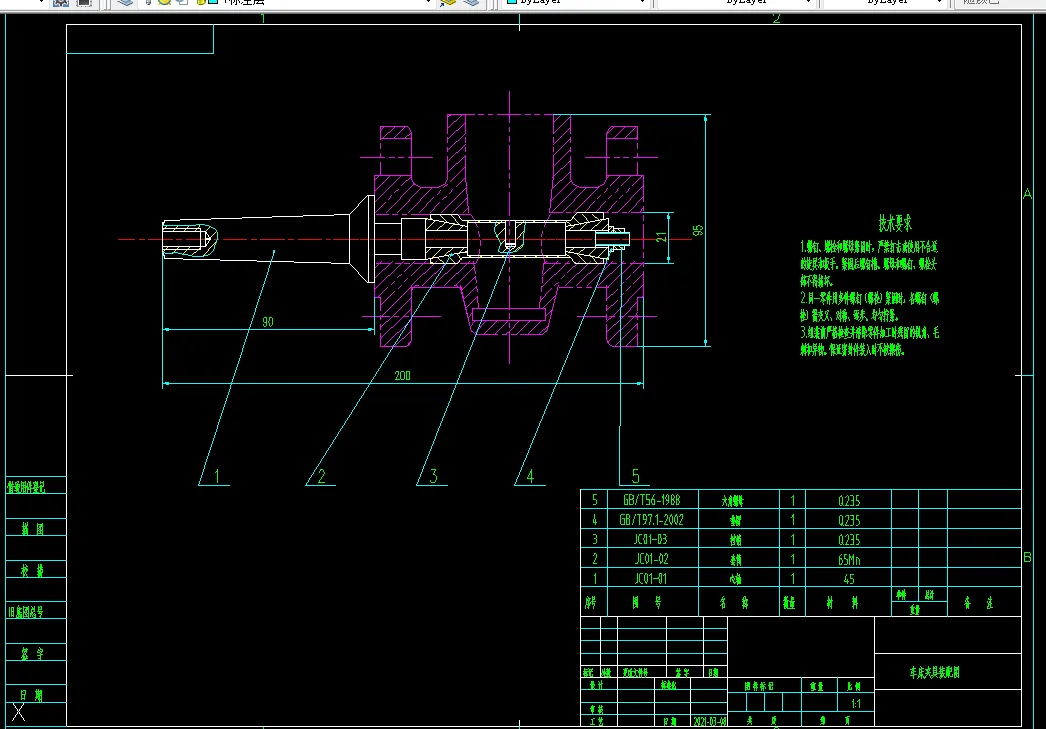Screen dimensions: 1046x729
Task: Select the 签字 label in left margin
Action: tap(32, 654)
